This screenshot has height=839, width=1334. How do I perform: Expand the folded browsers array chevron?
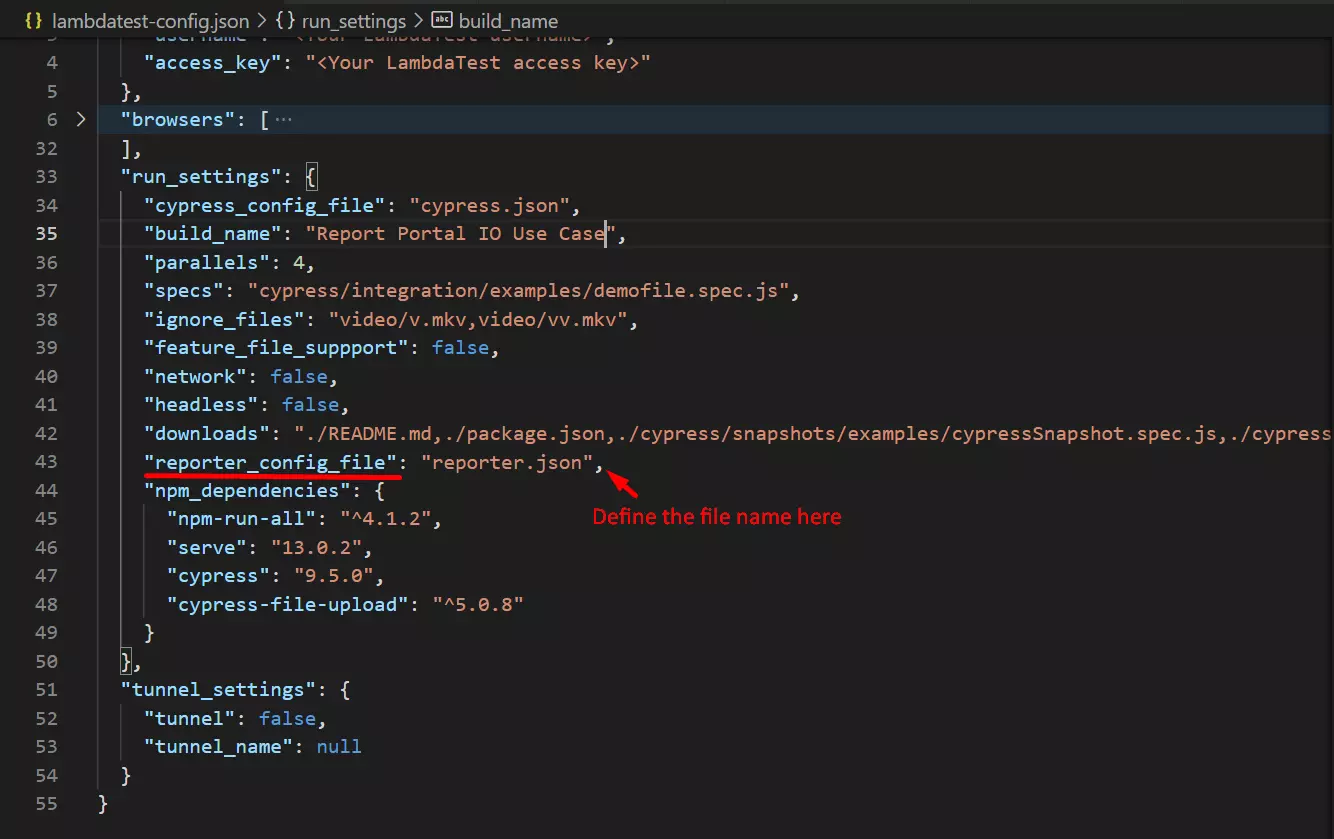(81, 120)
